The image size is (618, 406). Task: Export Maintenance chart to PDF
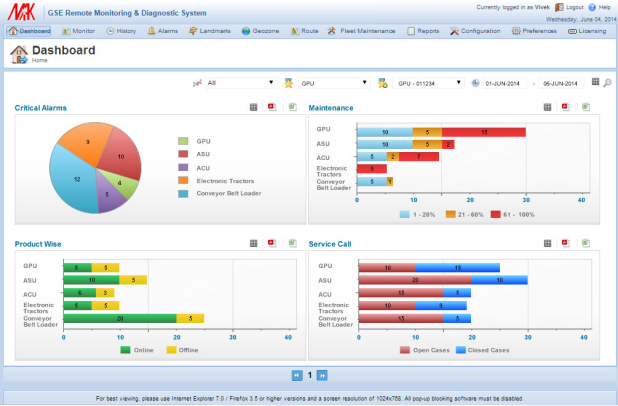point(566,107)
